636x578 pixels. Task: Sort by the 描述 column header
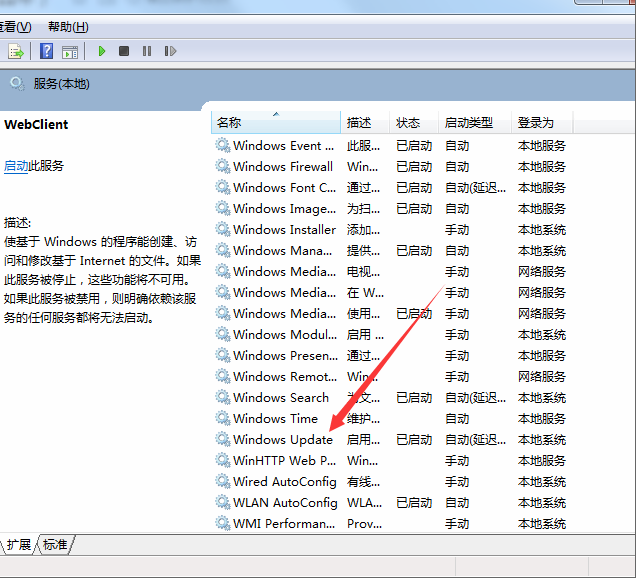365,122
